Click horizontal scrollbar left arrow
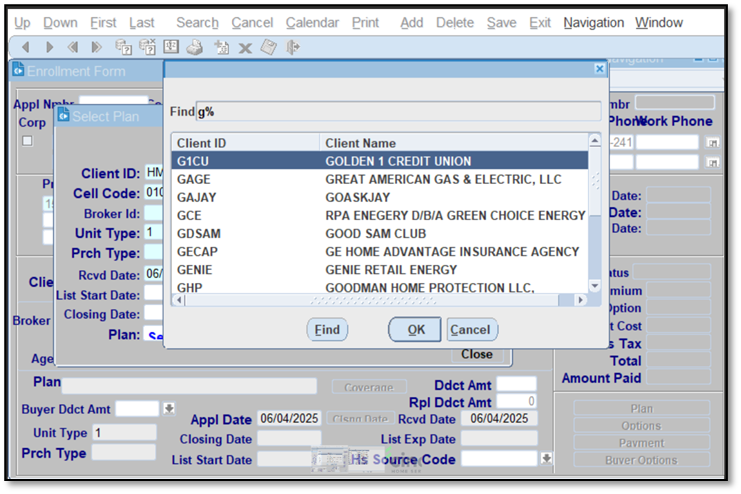 (179, 300)
